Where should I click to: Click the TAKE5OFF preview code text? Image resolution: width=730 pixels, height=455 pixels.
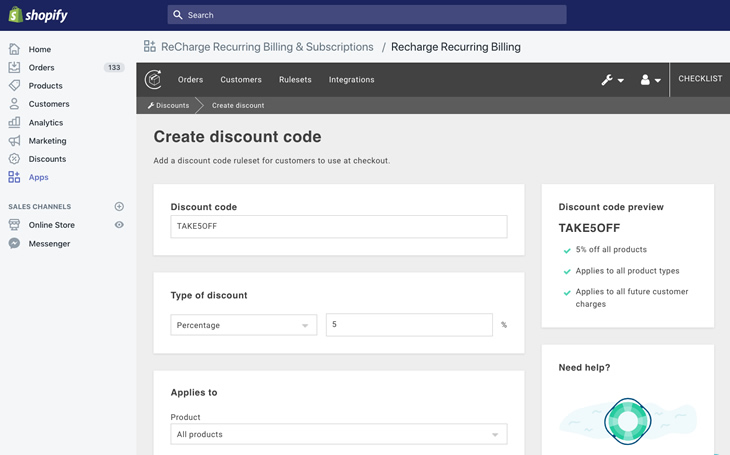589,228
